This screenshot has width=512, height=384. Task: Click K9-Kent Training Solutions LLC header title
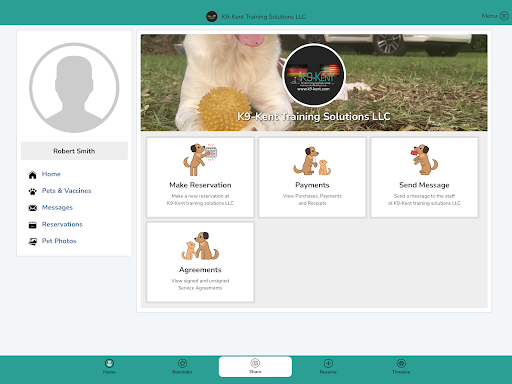click(x=264, y=17)
